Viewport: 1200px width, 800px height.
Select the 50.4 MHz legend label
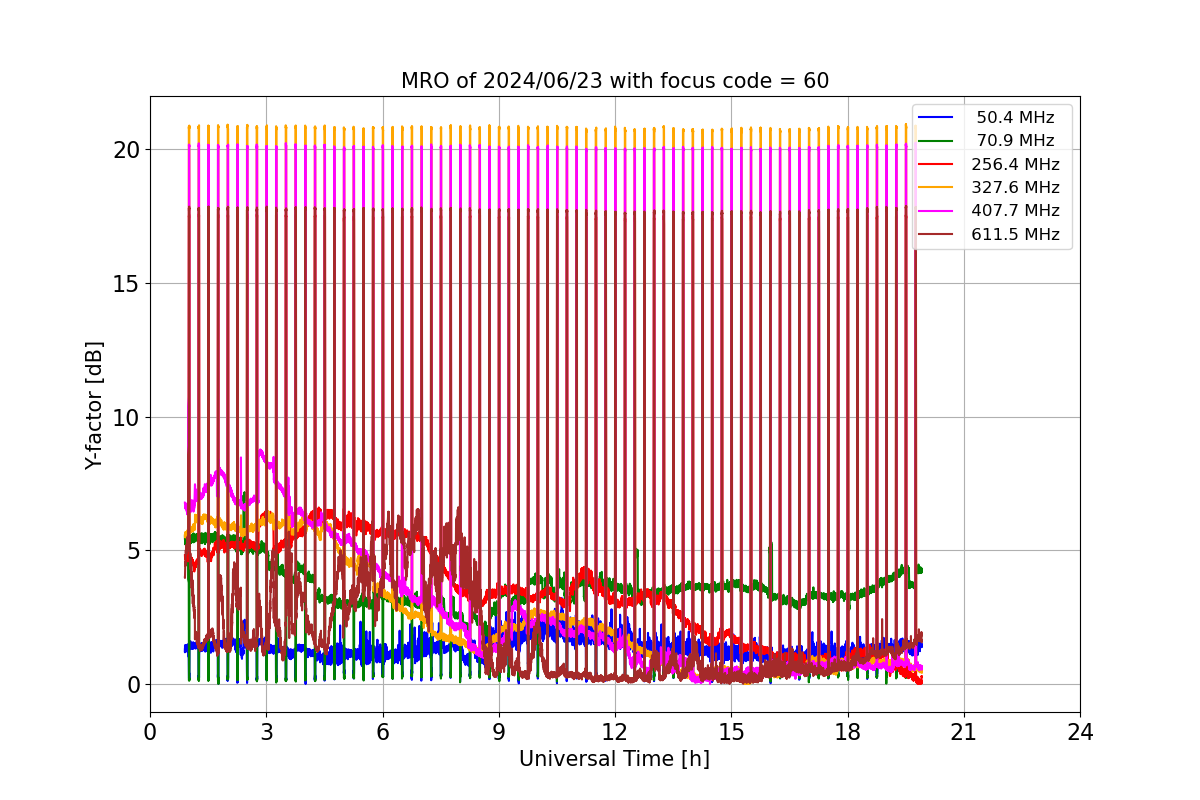tap(1016, 118)
